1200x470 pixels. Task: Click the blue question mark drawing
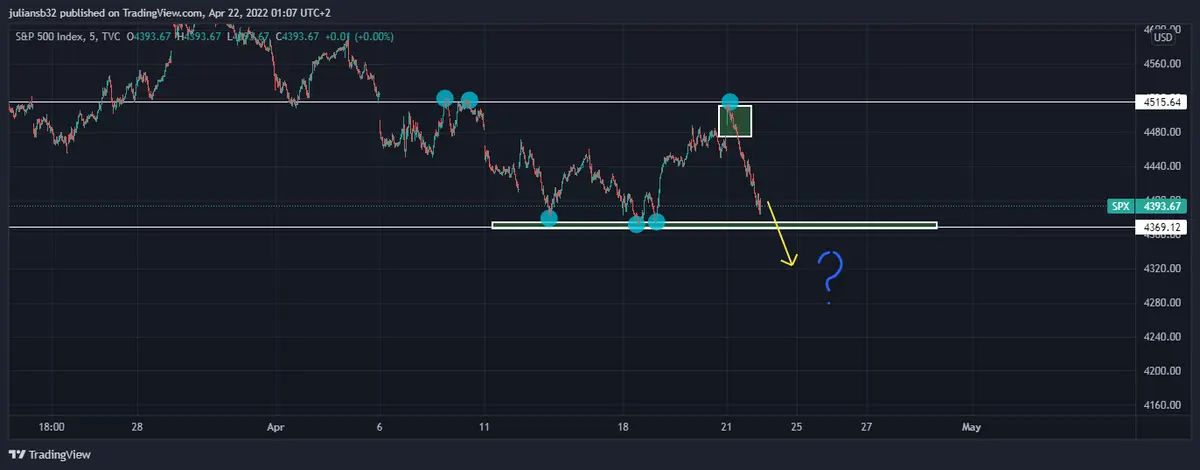click(x=830, y=275)
